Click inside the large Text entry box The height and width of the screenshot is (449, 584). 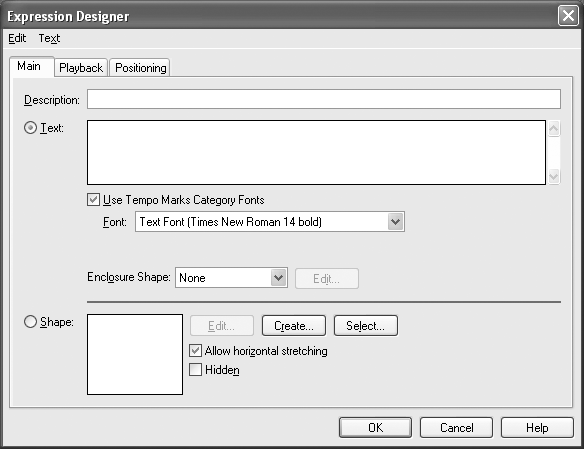316,152
